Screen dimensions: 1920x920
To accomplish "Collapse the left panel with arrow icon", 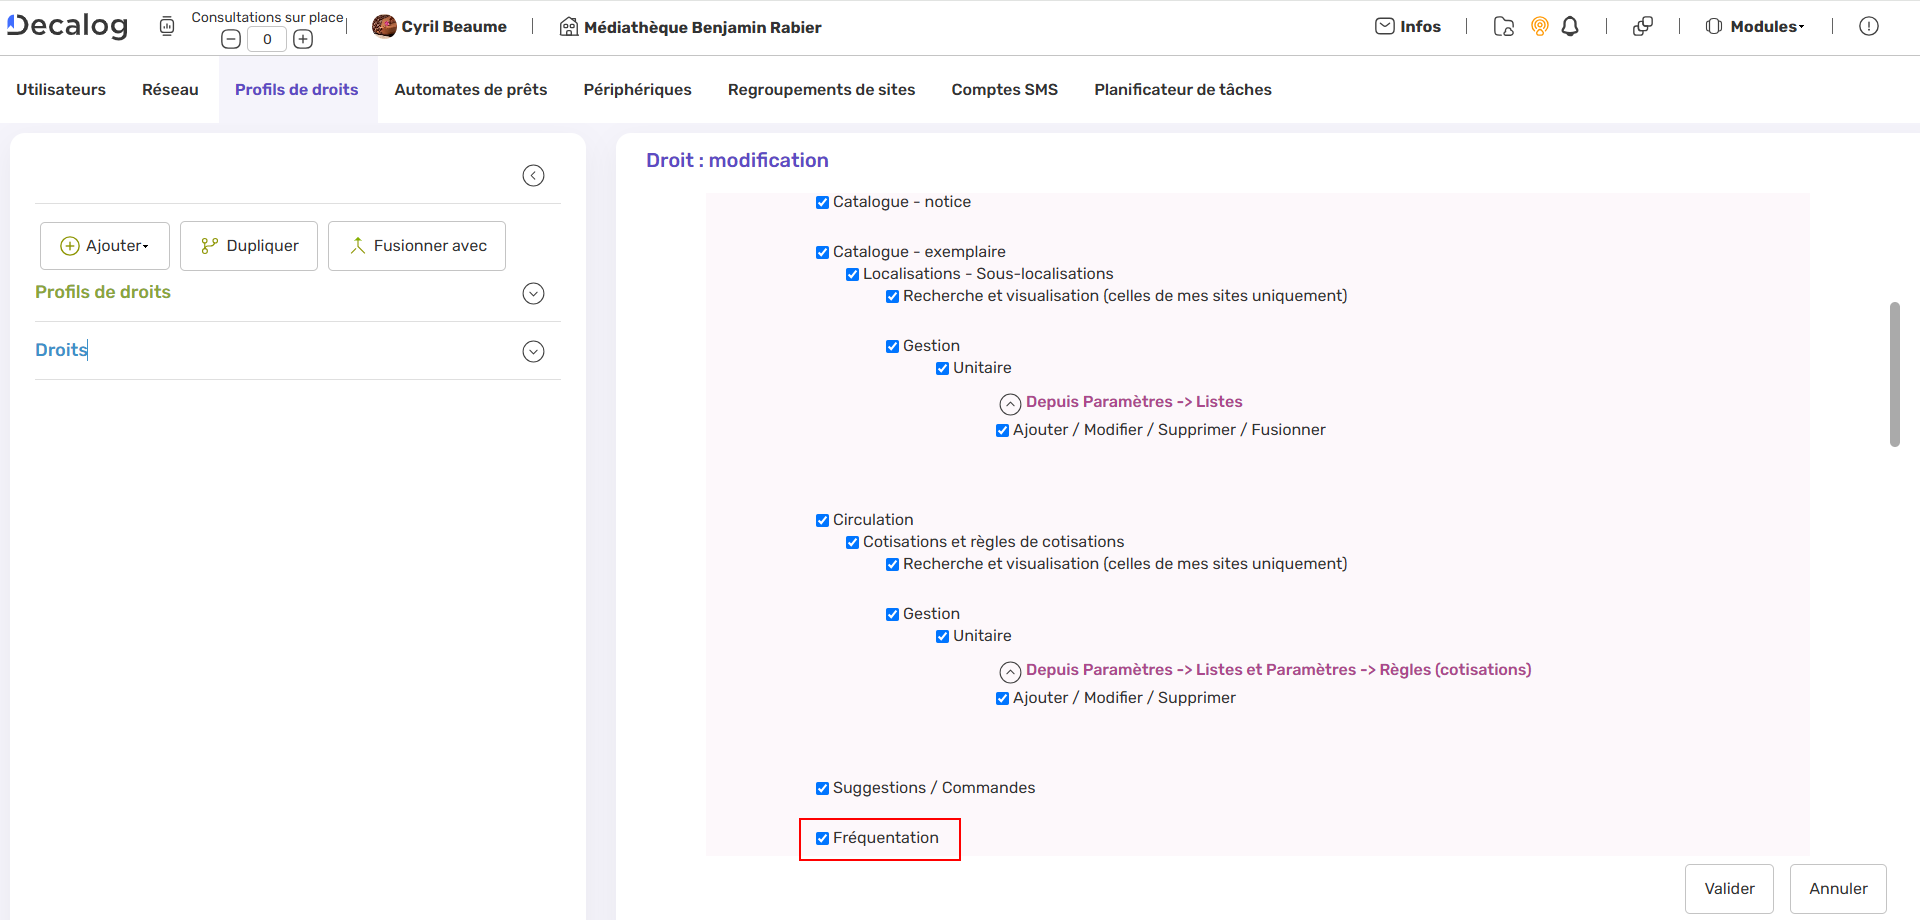I will tap(533, 176).
